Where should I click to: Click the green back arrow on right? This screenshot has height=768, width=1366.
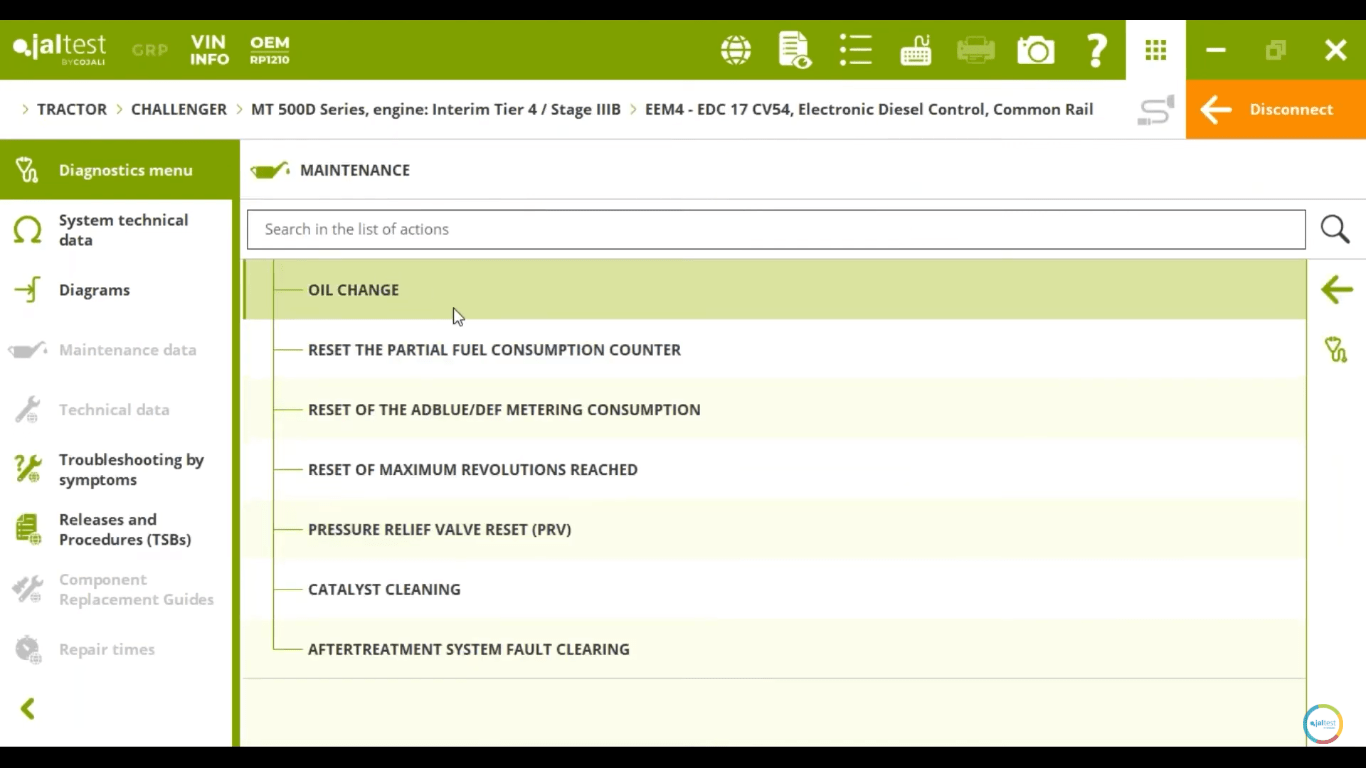click(1336, 290)
